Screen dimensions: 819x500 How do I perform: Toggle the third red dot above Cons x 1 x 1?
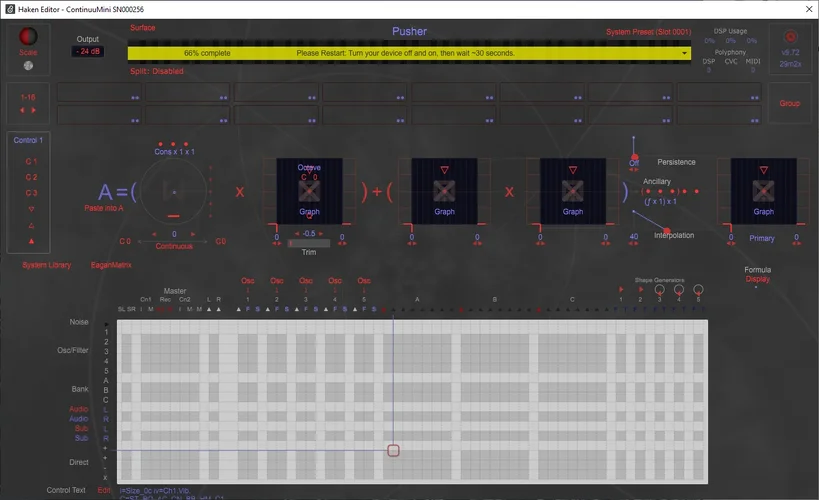tap(186, 144)
